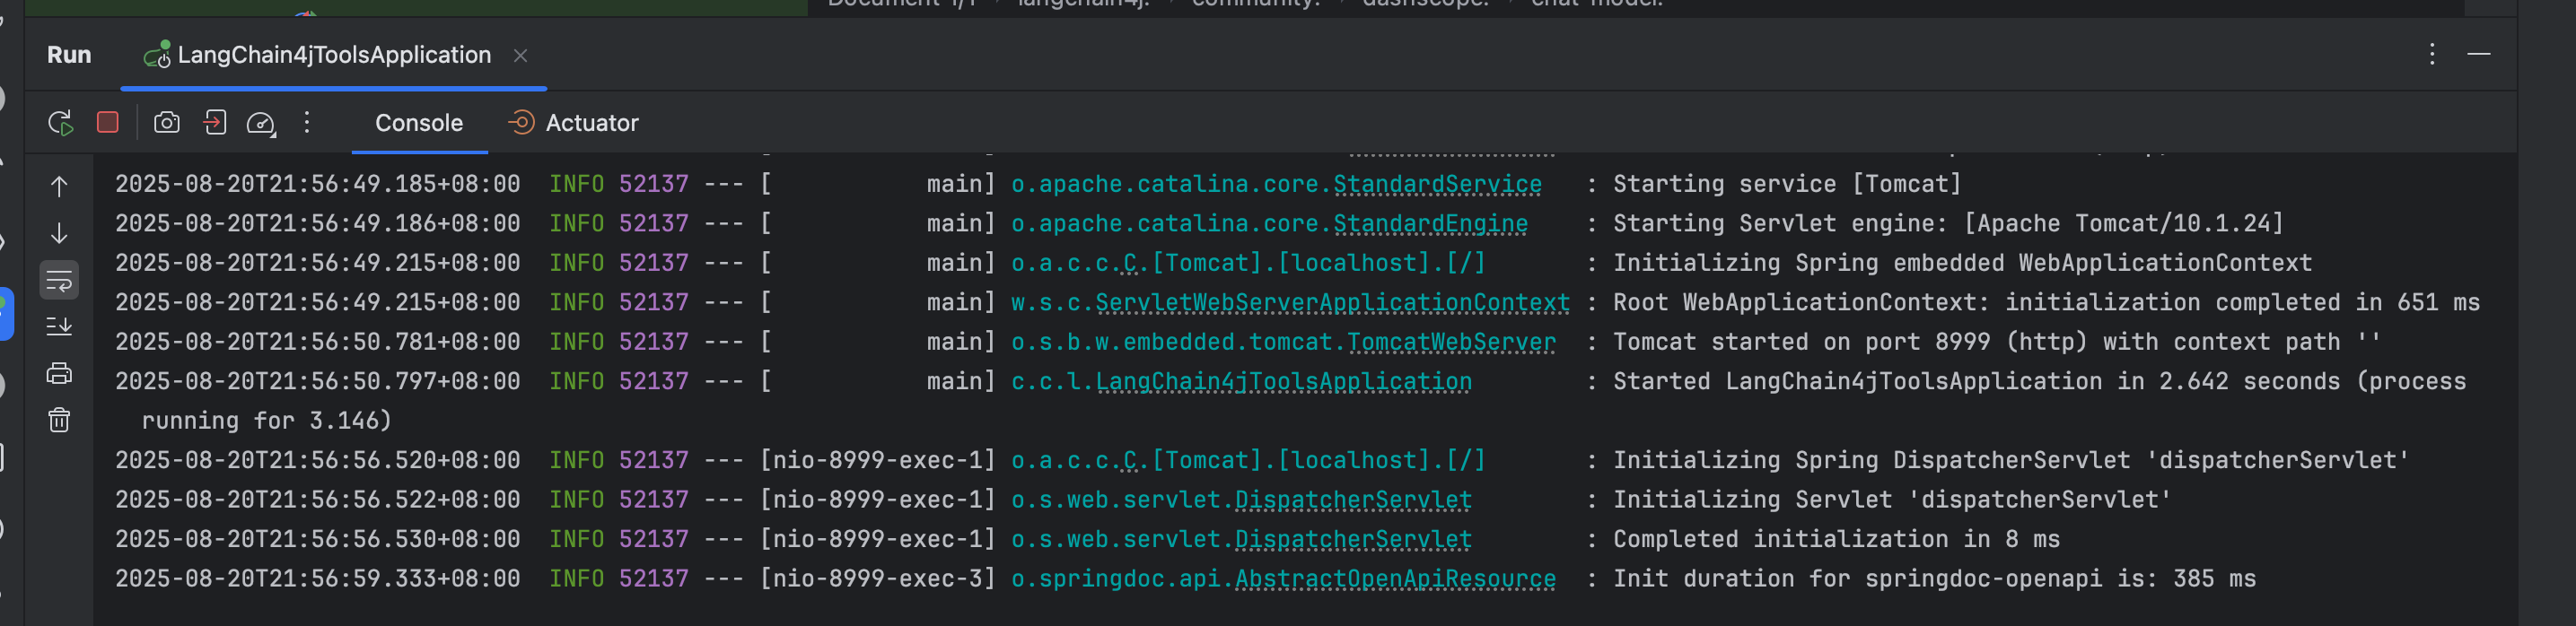Viewport: 2576px width, 626px height.
Task: Jump down the stack trace with down arrow
Action: click(59, 233)
